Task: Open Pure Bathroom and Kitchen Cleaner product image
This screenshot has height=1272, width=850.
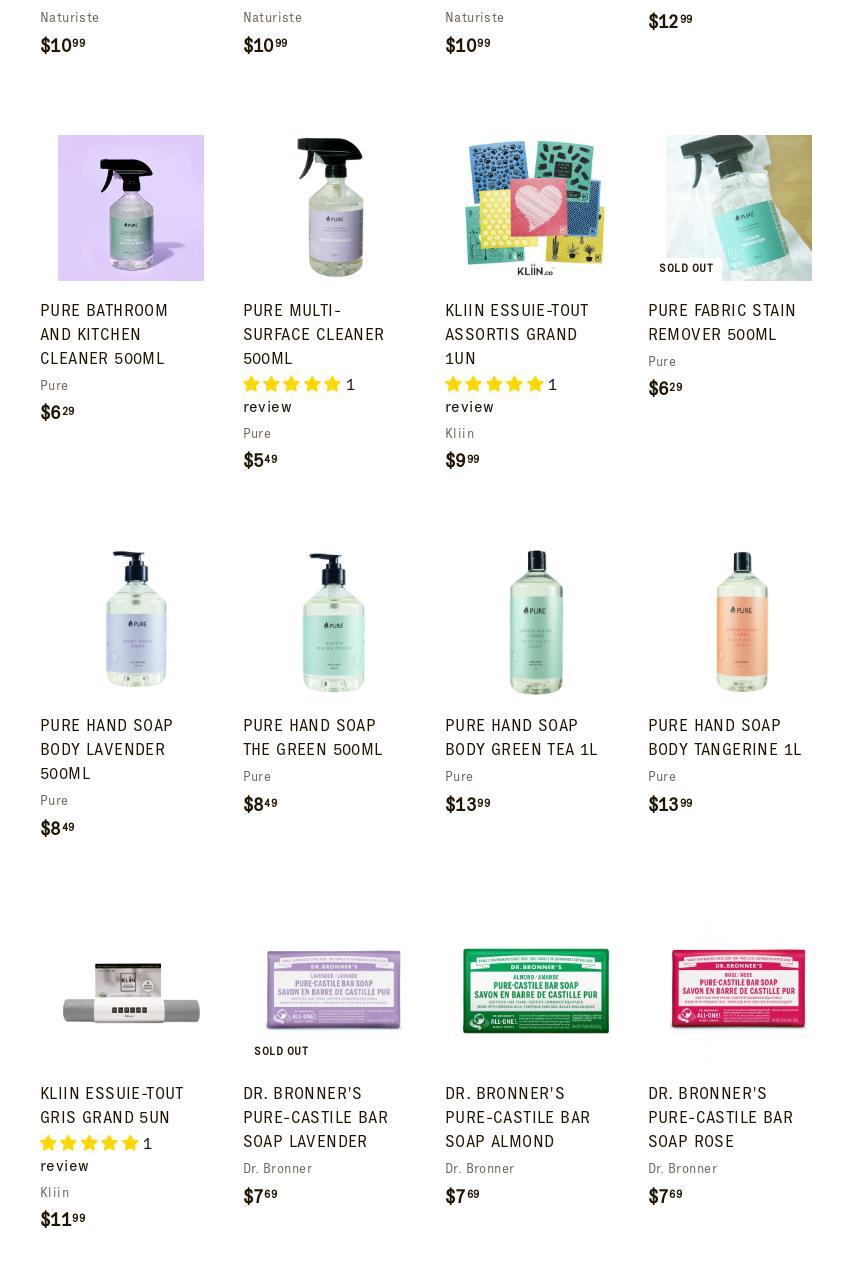Action: pos(131,208)
